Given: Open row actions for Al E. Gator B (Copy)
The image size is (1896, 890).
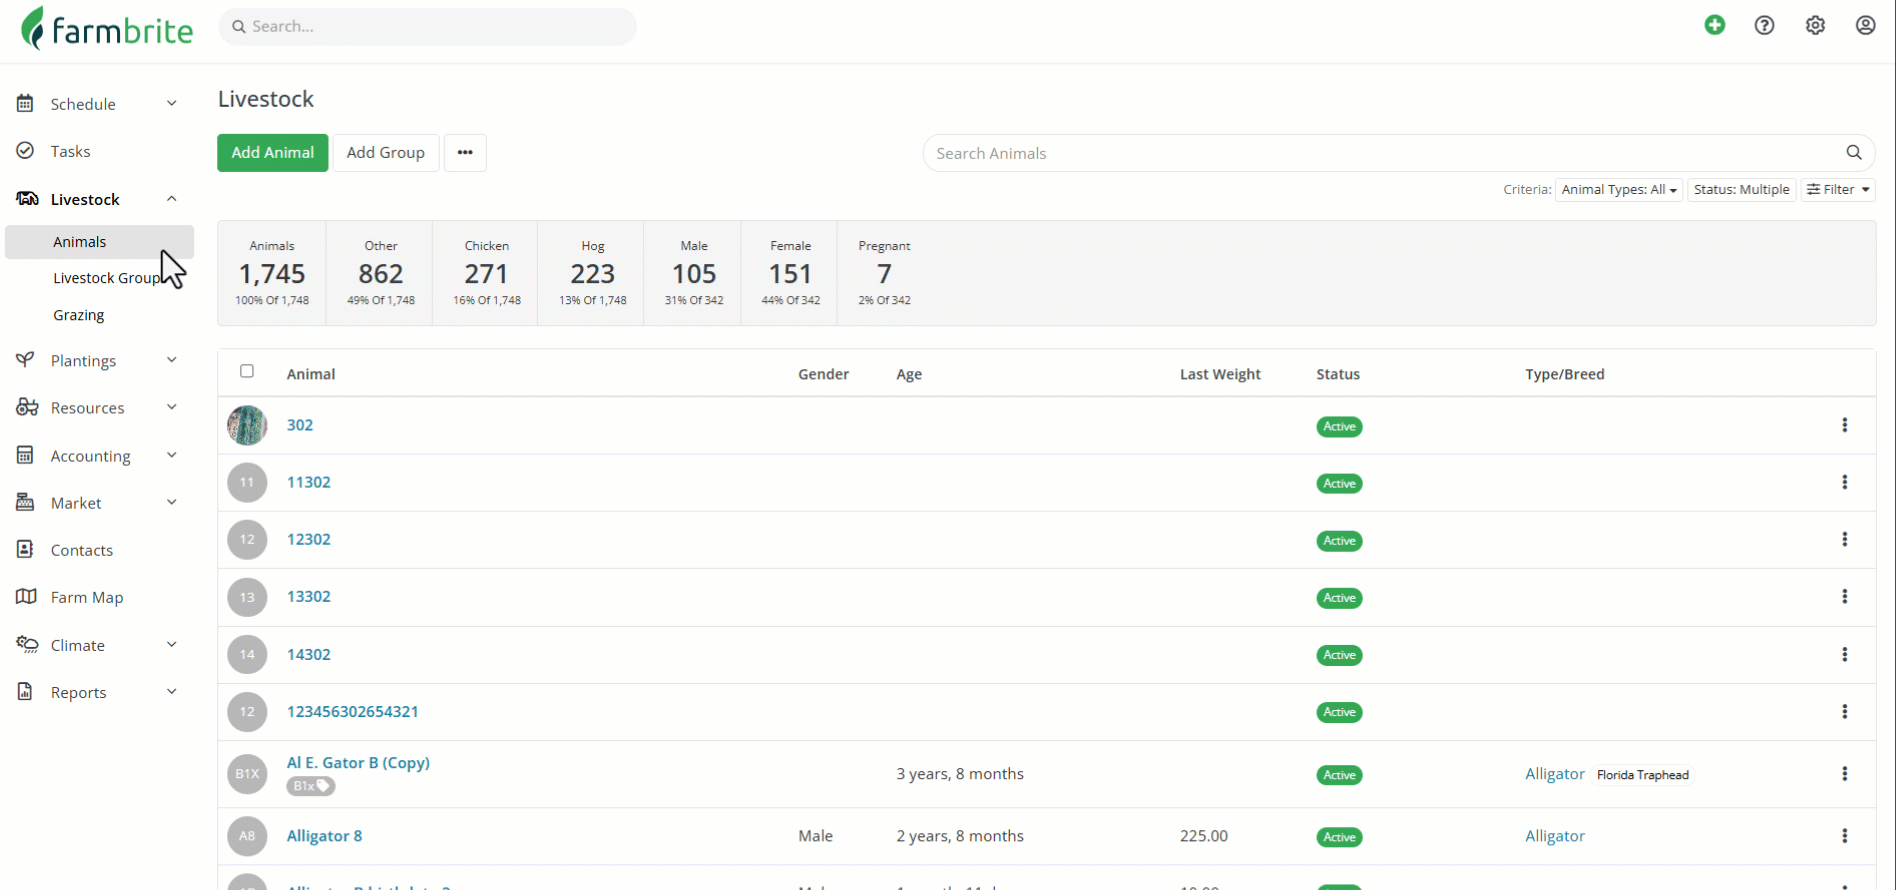Looking at the screenshot, I should [1845, 774].
